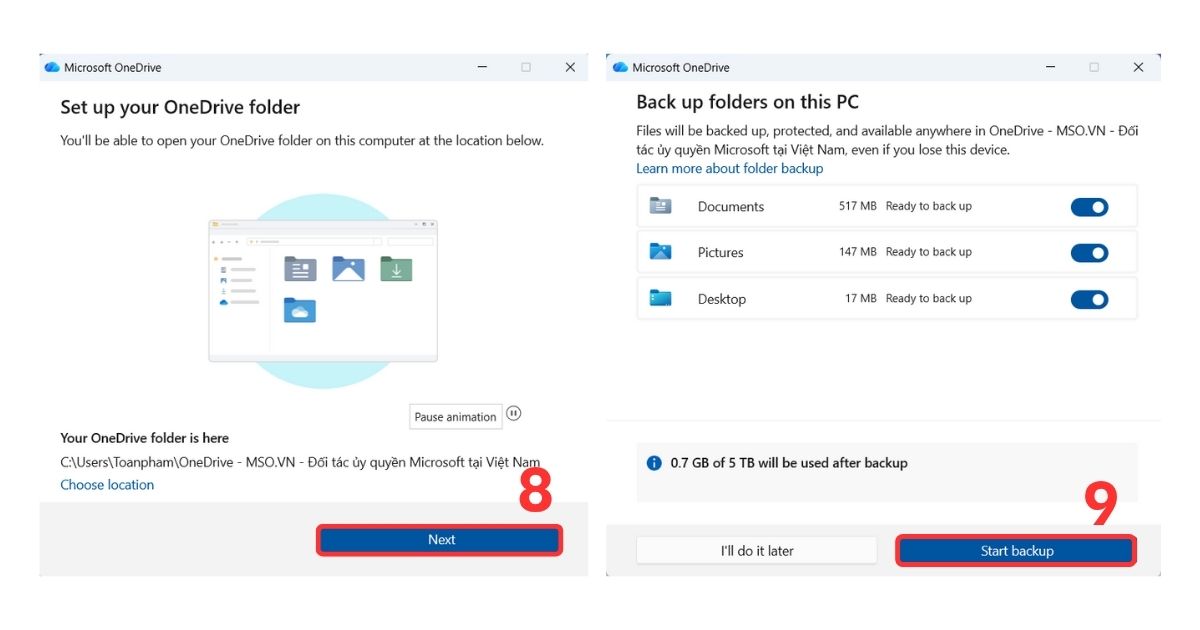The width and height of the screenshot is (1200, 630).
Task: Turn off the Pictures backup toggle
Action: [x=1089, y=252]
